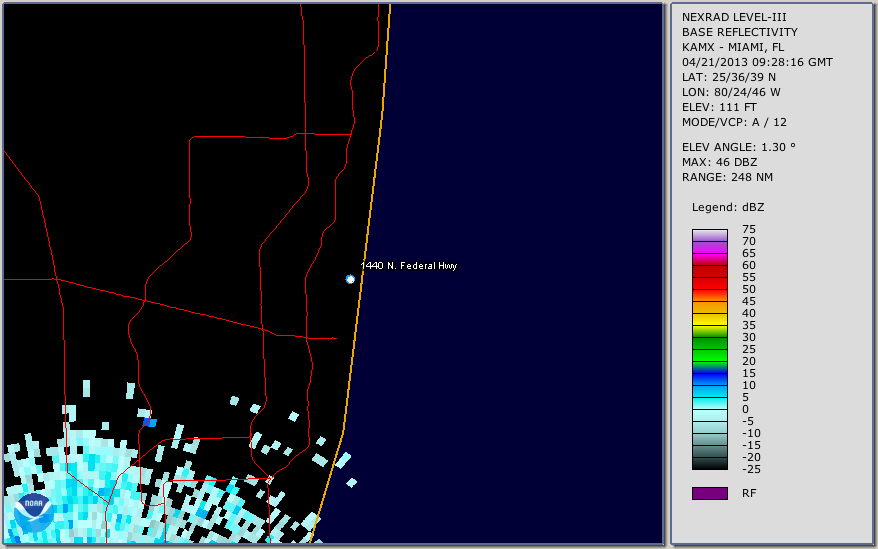Click the -25 value on legend scale
The width and height of the screenshot is (878, 549).
pos(751,469)
